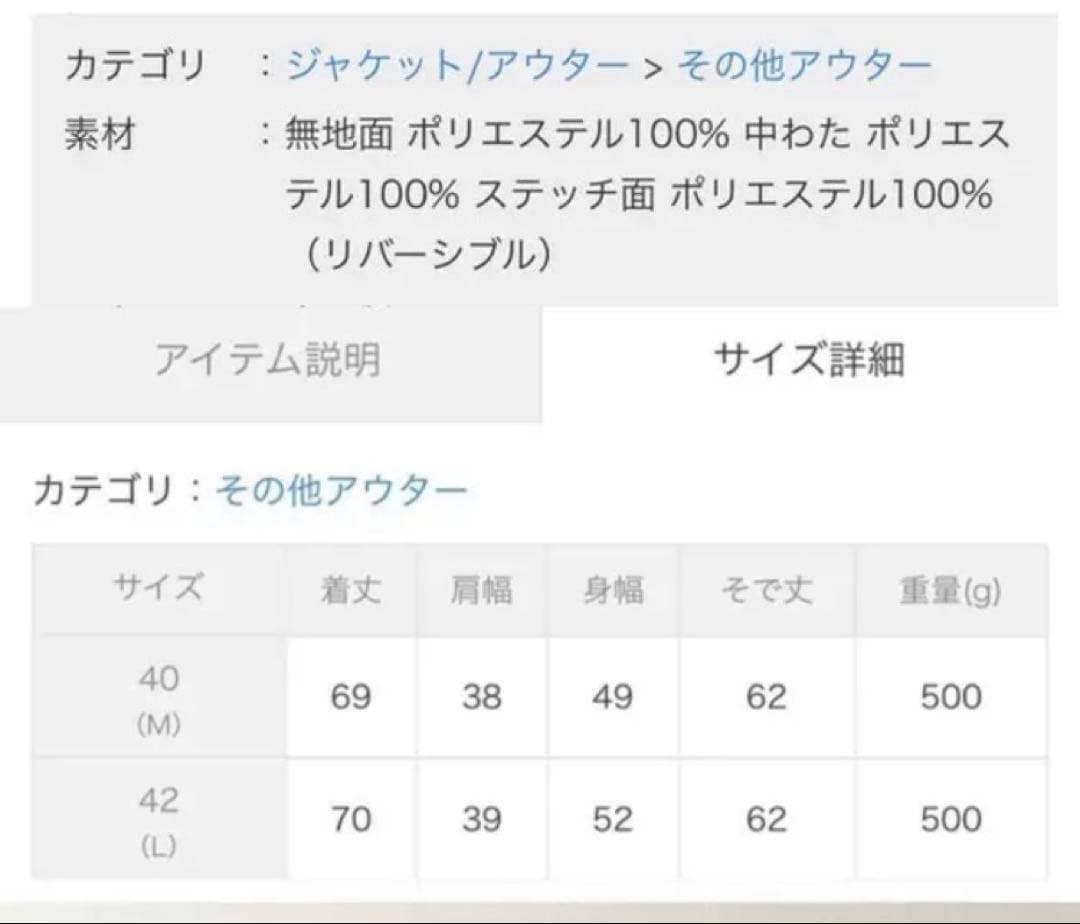This screenshot has height=924, width=1080.
Task: Select the サイズ詳細 tab
Action: pyautogui.click(x=808, y=360)
